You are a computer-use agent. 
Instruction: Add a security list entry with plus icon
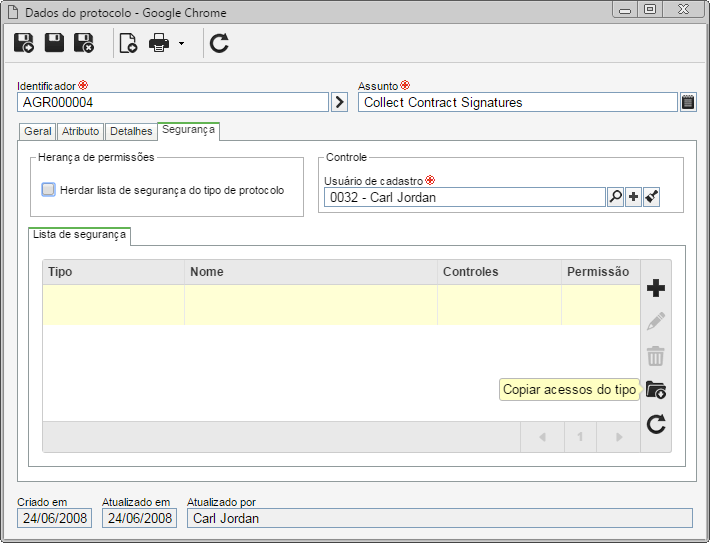(656, 288)
